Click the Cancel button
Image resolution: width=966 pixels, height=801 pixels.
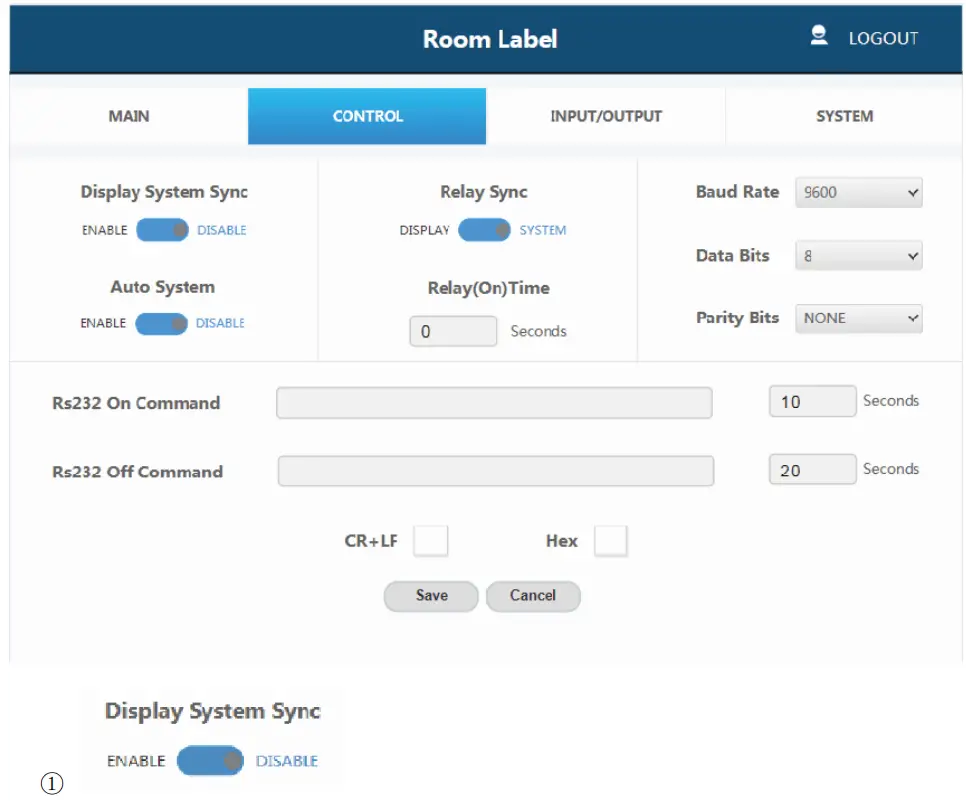532,596
